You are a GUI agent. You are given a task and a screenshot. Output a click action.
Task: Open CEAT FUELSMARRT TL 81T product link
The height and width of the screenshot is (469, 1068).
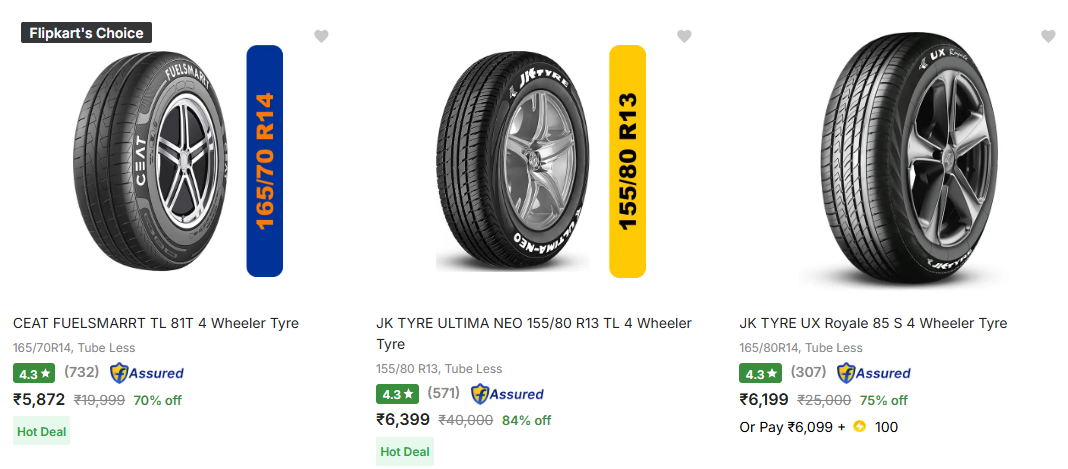156,323
